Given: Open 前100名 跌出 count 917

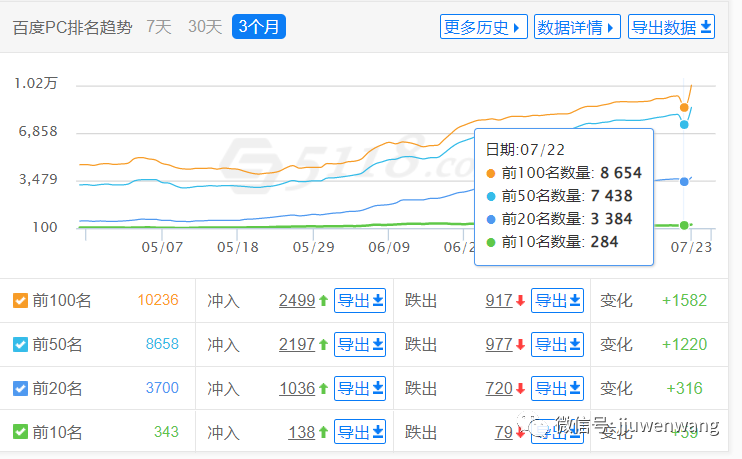Looking at the screenshot, I should (x=499, y=300).
